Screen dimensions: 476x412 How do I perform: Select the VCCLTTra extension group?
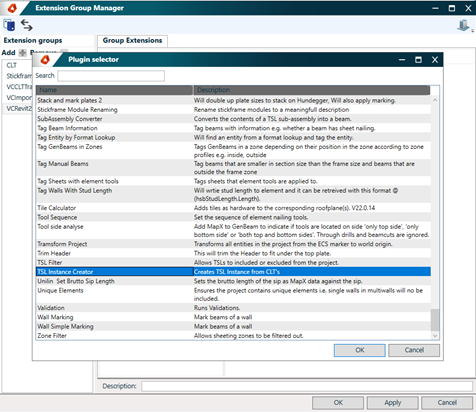click(19, 87)
